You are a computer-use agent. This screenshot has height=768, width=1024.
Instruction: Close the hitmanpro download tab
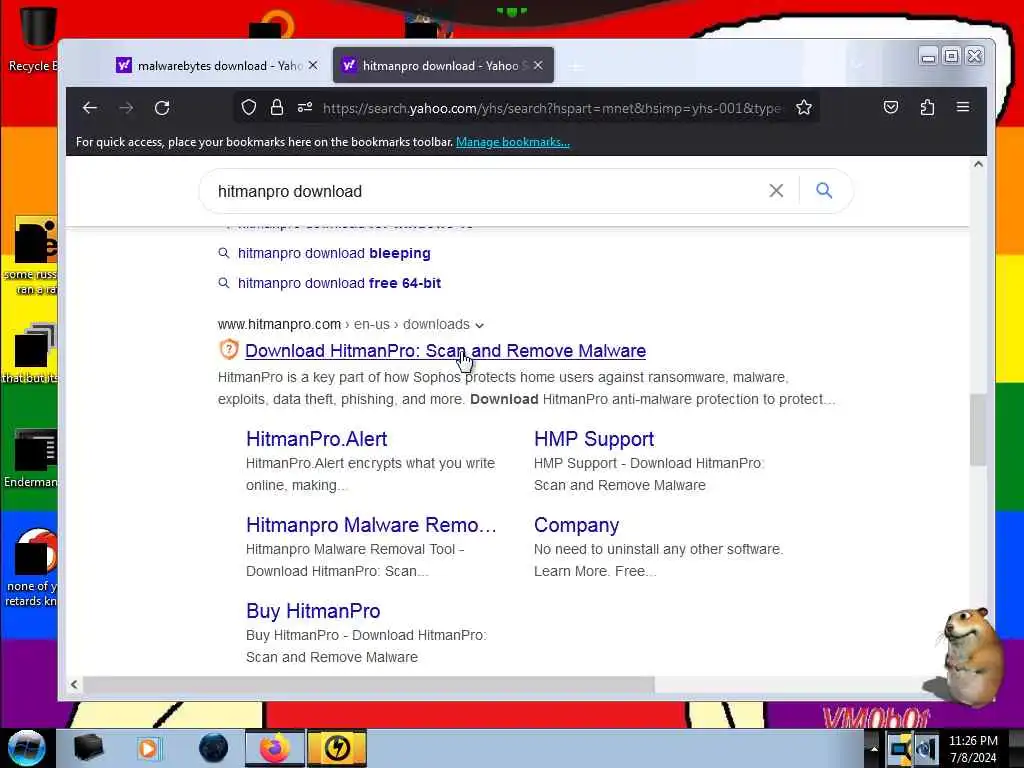[x=538, y=65]
